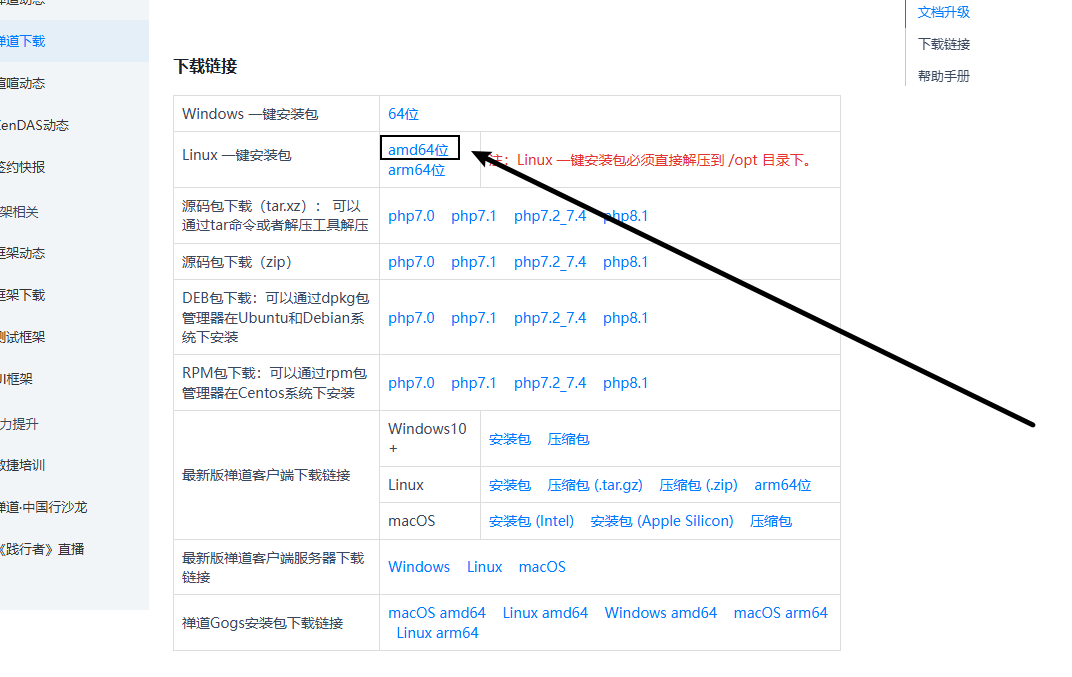
Task: Open php7.1 in the tar.xz source row
Action: (x=473, y=216)
